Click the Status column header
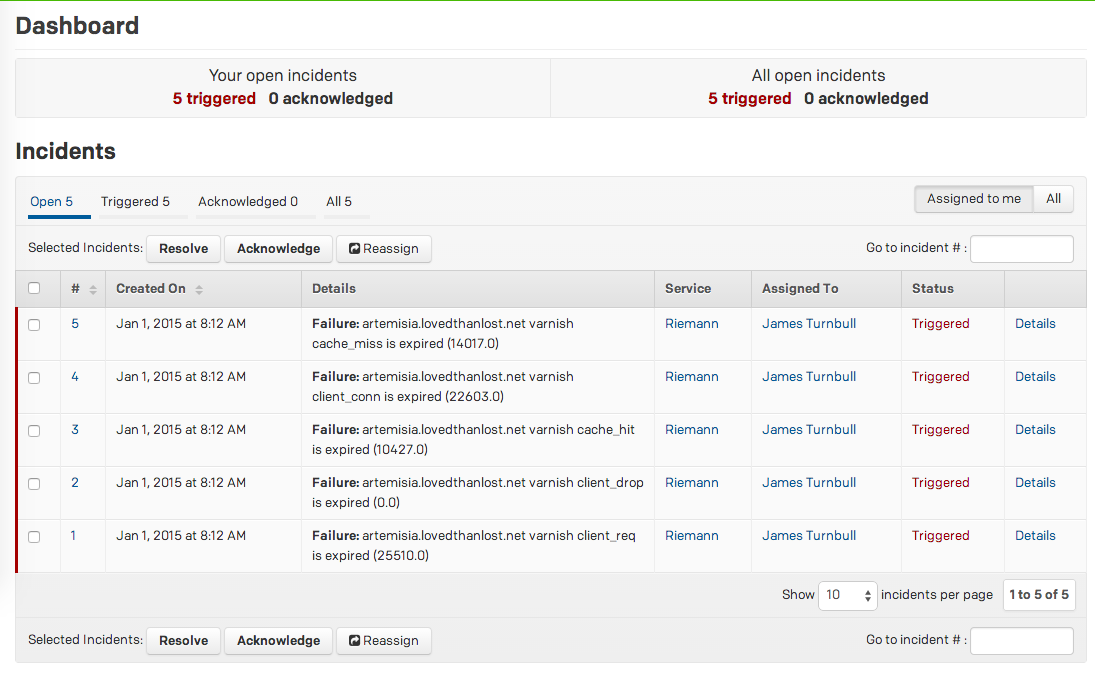Screen dimensions: 1095x677 (933, 289)
